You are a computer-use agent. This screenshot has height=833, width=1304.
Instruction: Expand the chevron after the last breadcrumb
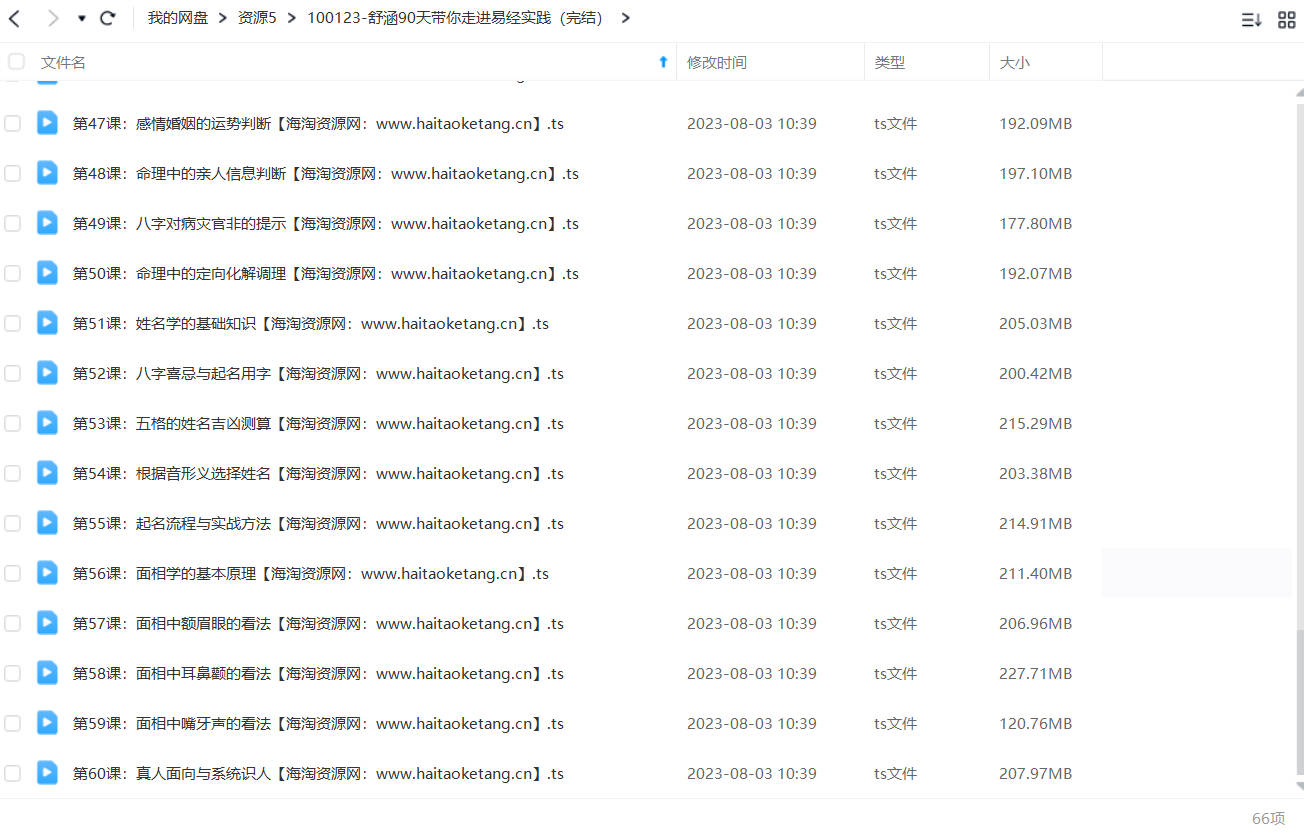(x=625, y=18)
